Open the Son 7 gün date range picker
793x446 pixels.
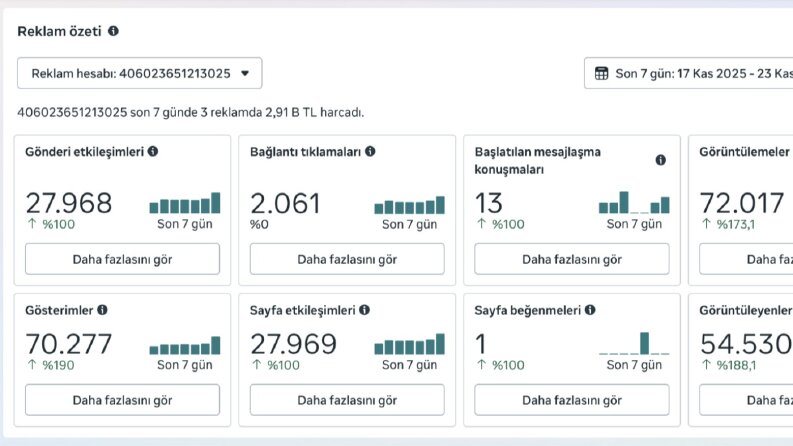point(688,73)
